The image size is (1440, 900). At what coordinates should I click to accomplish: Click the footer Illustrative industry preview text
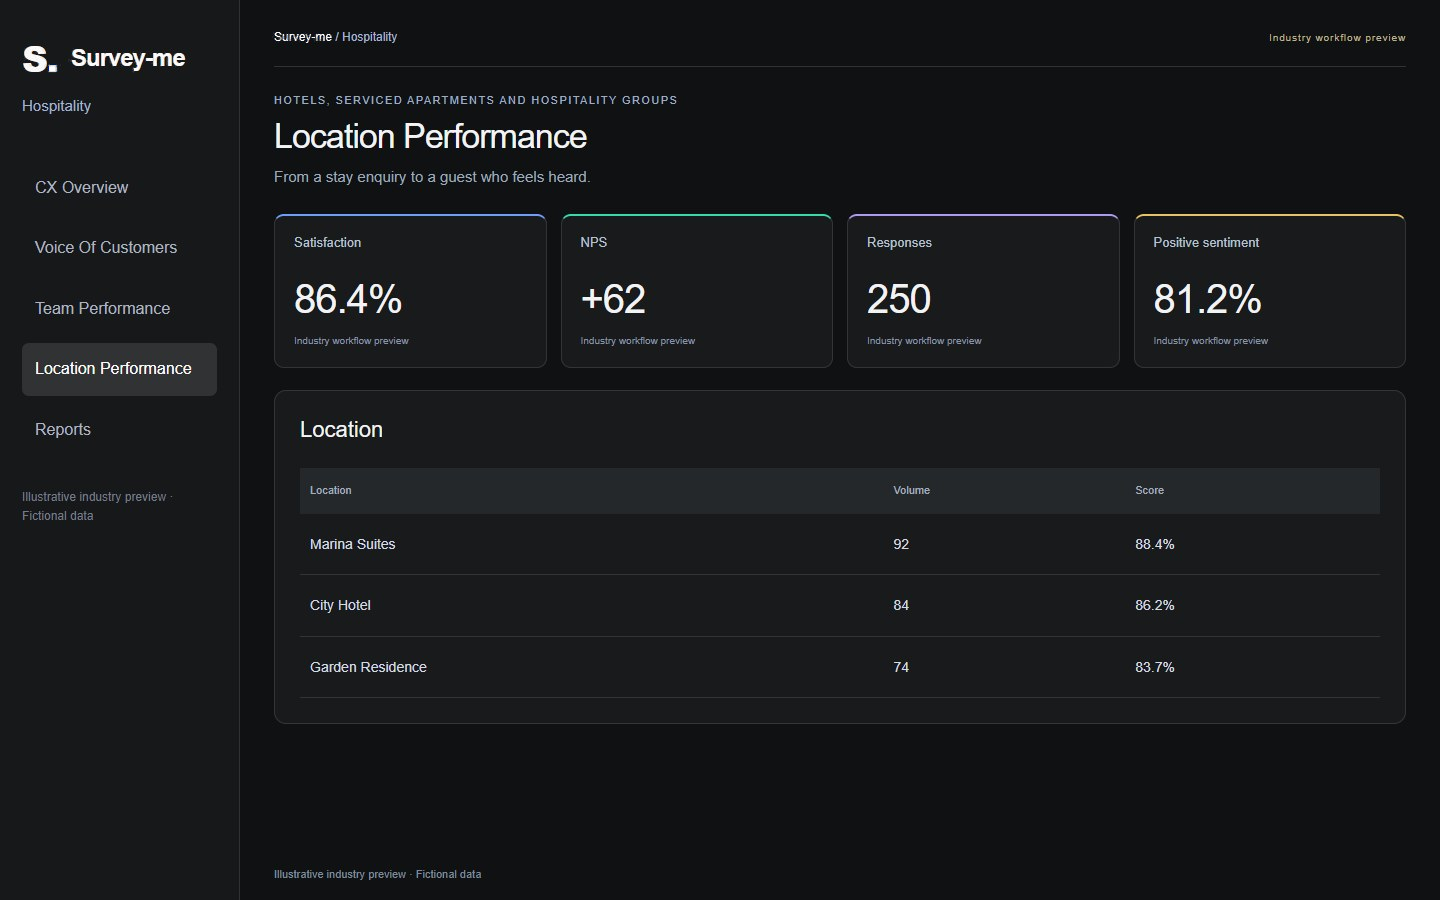click(377, 875)
